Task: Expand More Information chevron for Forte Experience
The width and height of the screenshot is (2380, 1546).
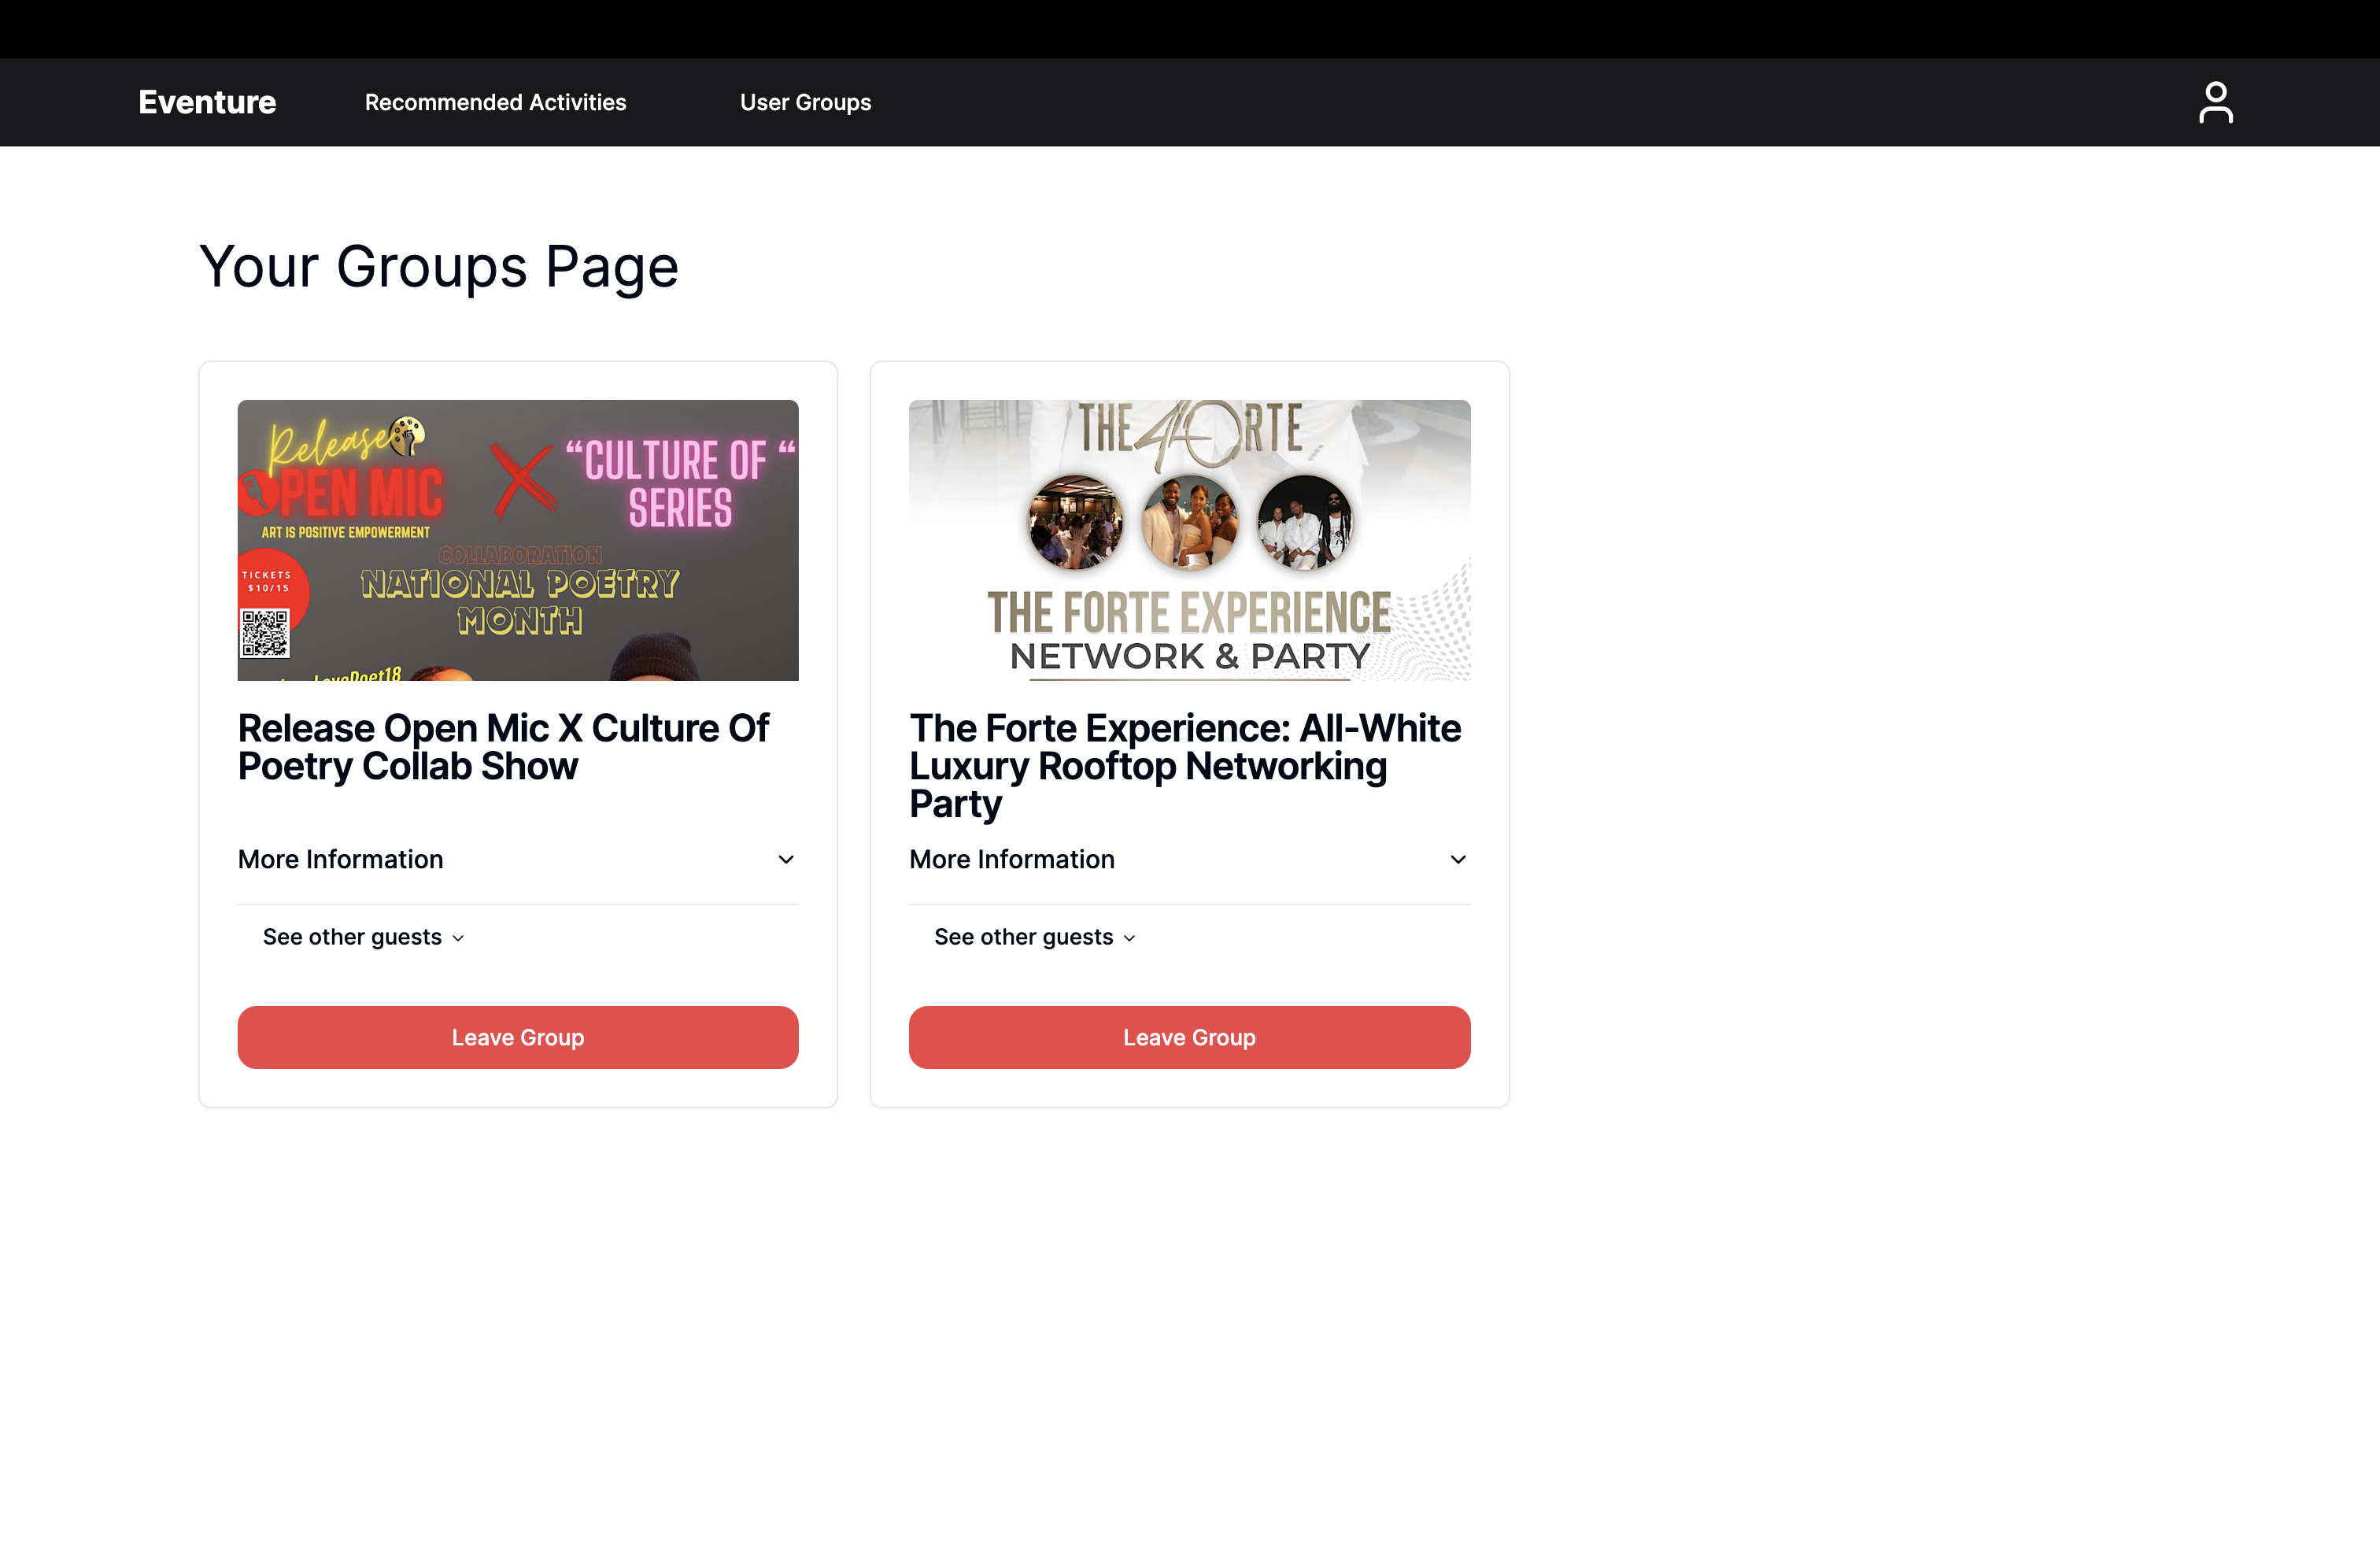Action: pos(1458,860)
